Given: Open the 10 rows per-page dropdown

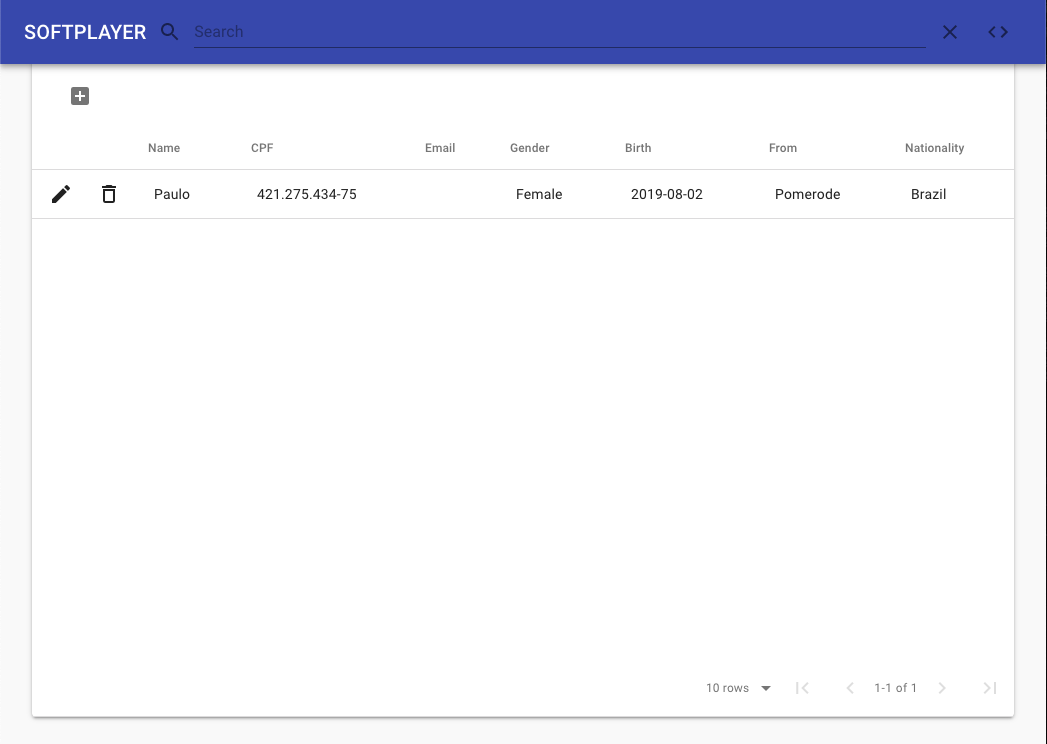Looking at the screenshot, I should pyautogui.click(x=739, y=688).
